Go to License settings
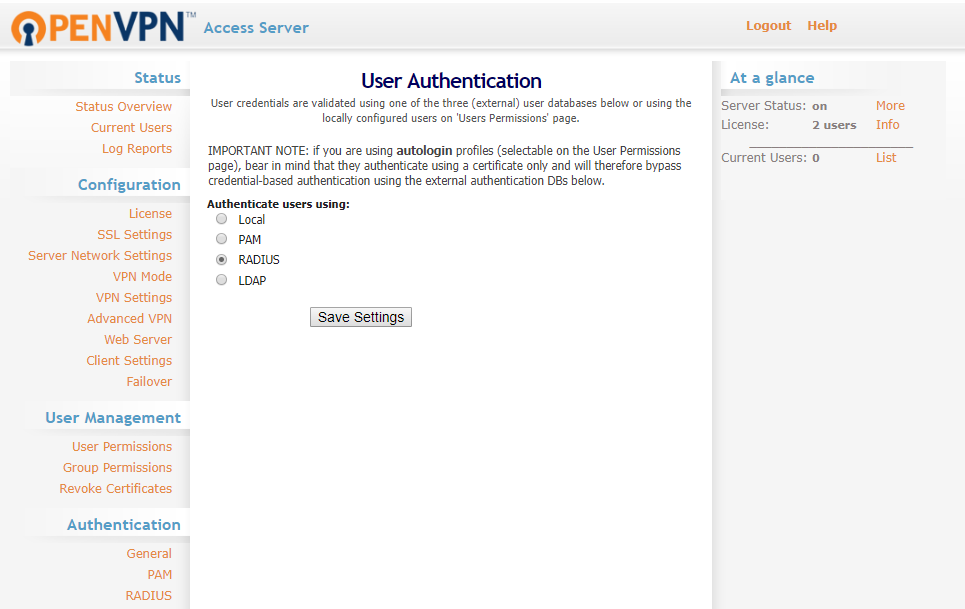The height and width of the screenshot is (609, 965). (x=150, y=213)
